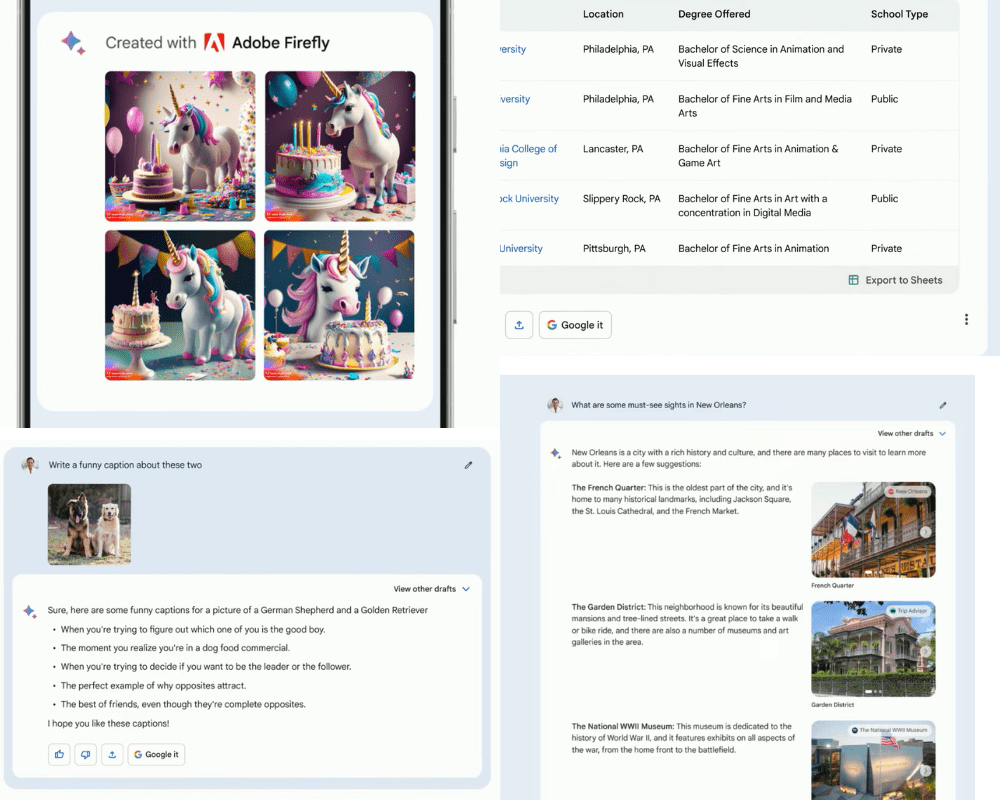The image size is (1000, 800).
Task: Click Private in the Lancaster row
Action: (886, 149)
